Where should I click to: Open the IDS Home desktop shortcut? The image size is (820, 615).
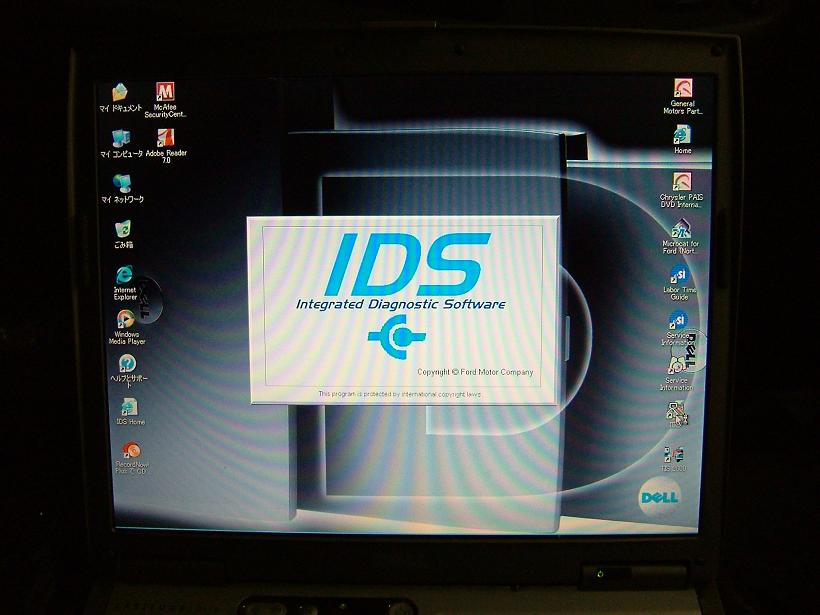tap(130, 412)
